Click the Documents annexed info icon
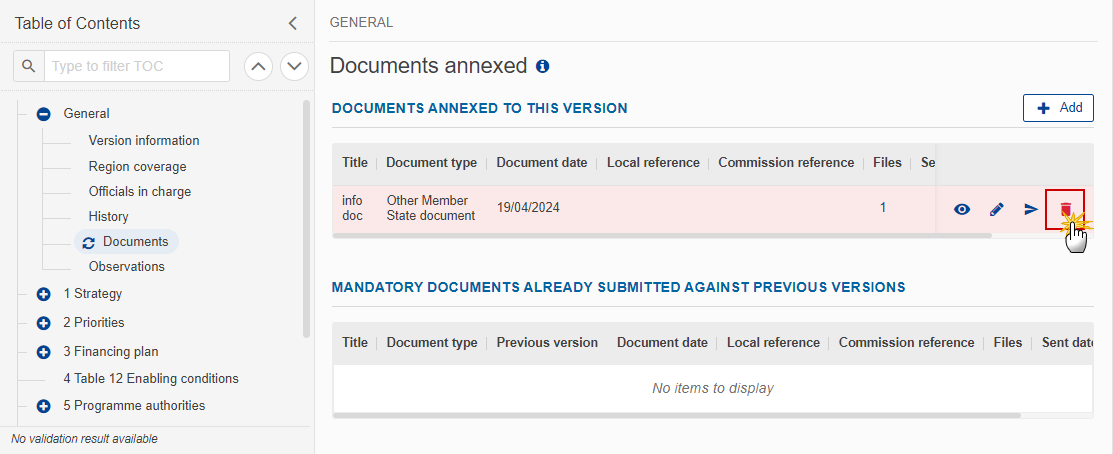The image size is (1113, 454). pos(543,67)
